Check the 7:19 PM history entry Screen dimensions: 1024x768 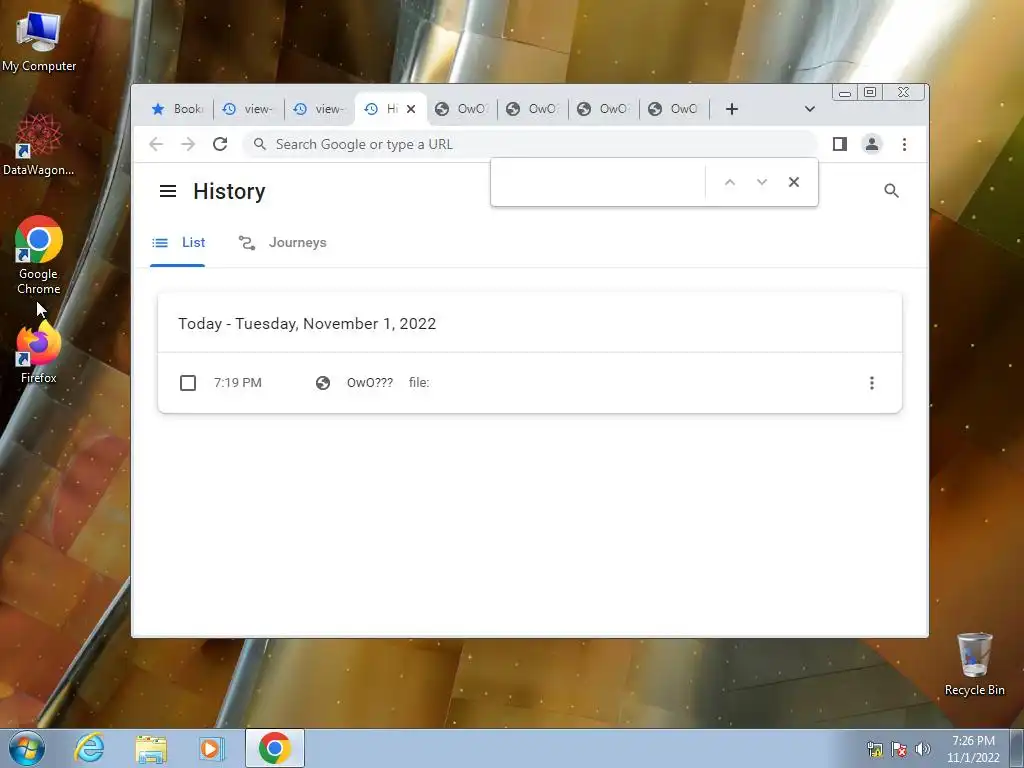click(x=187, y=383)
